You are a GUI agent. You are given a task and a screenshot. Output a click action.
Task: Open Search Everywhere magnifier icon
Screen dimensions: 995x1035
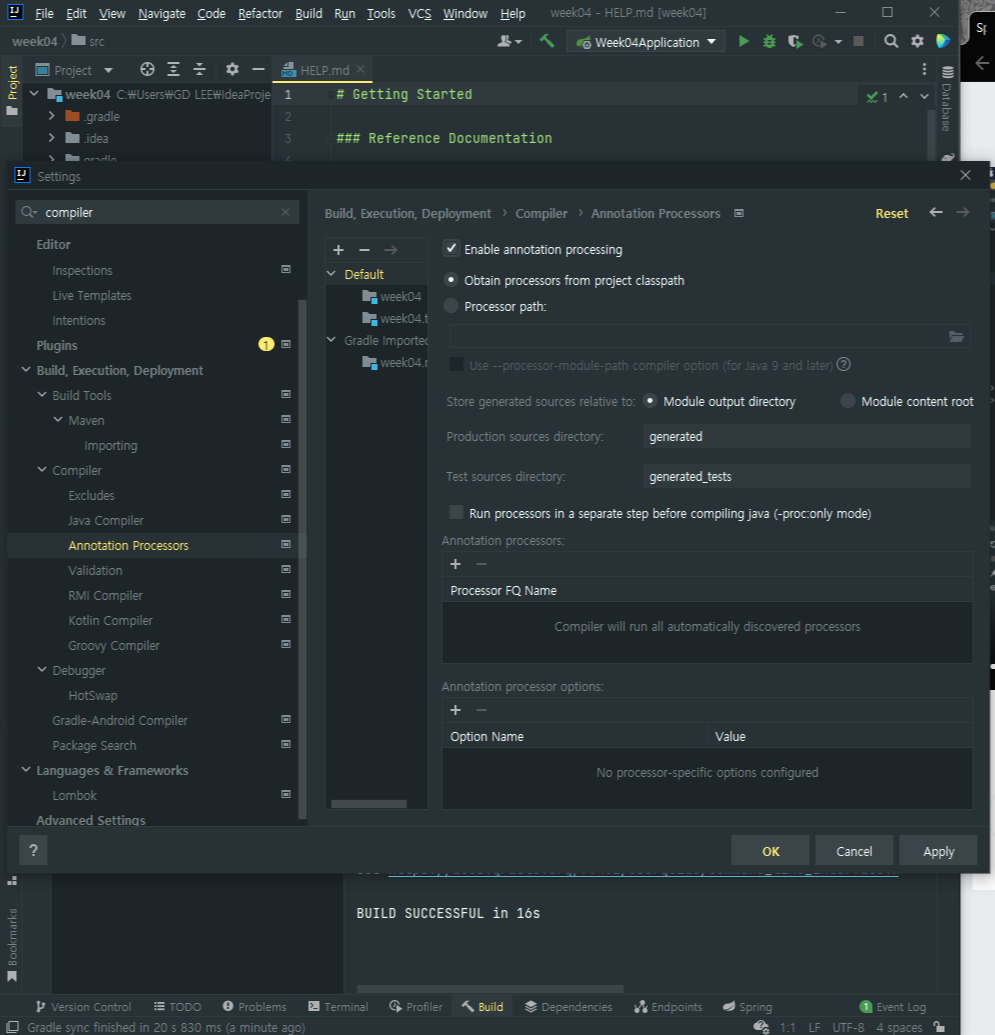coord(891,42)
